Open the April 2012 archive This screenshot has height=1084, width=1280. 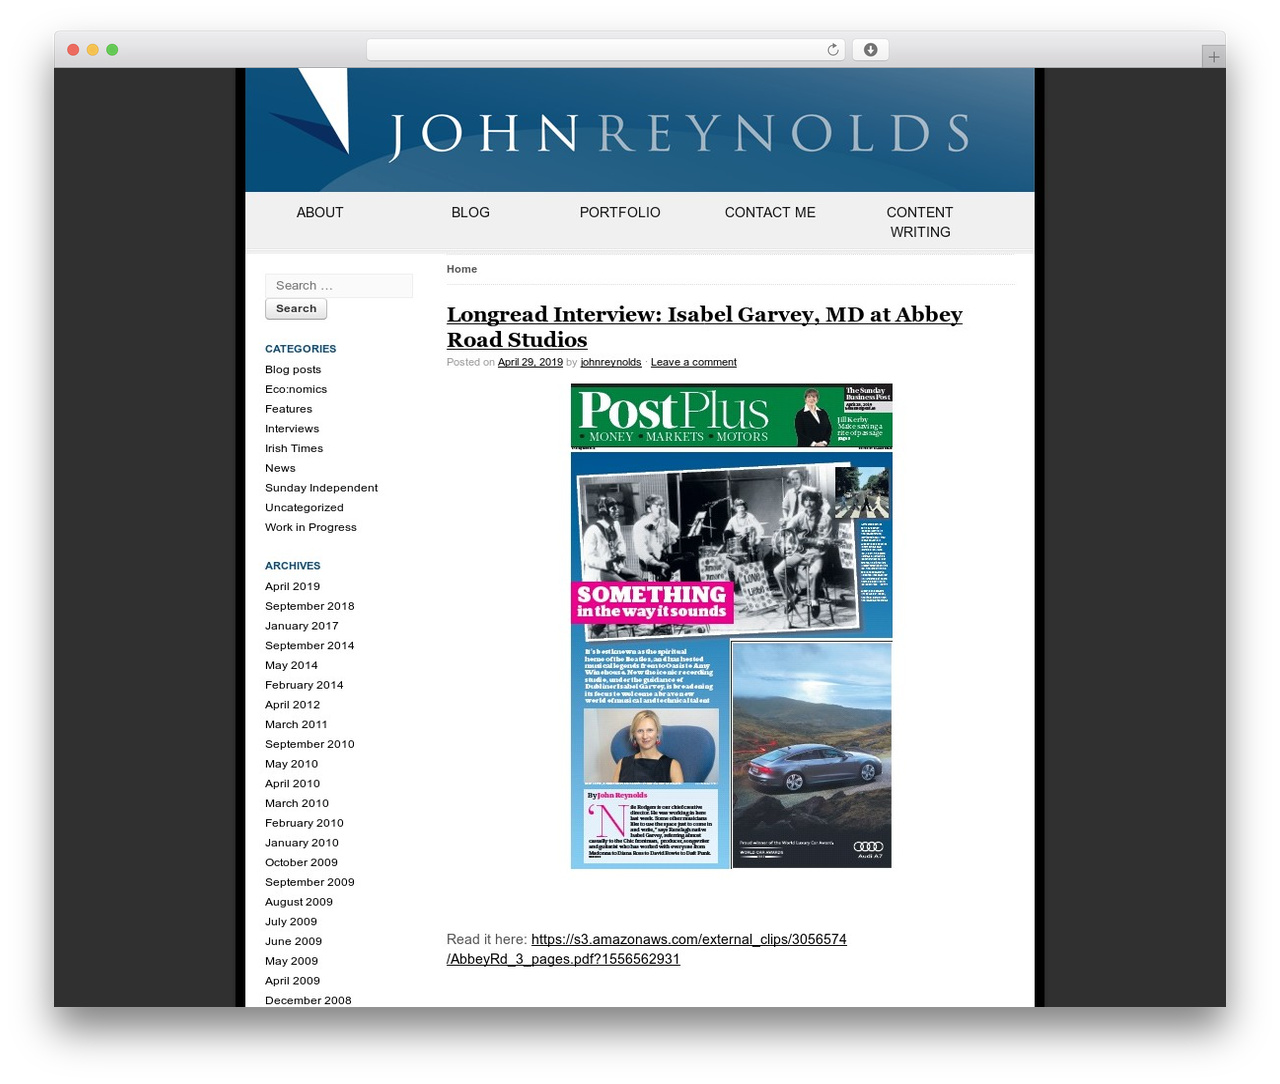[293, 705]
